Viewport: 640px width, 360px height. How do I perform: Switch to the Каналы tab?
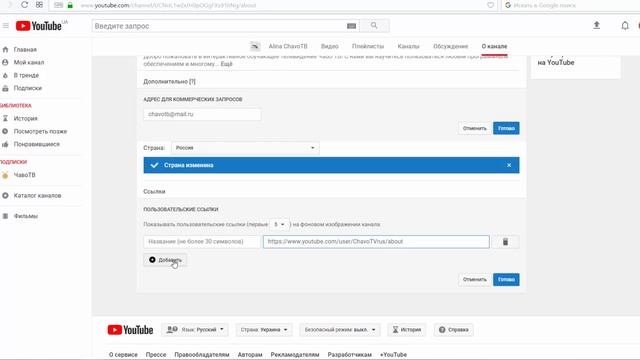(408, 46)
